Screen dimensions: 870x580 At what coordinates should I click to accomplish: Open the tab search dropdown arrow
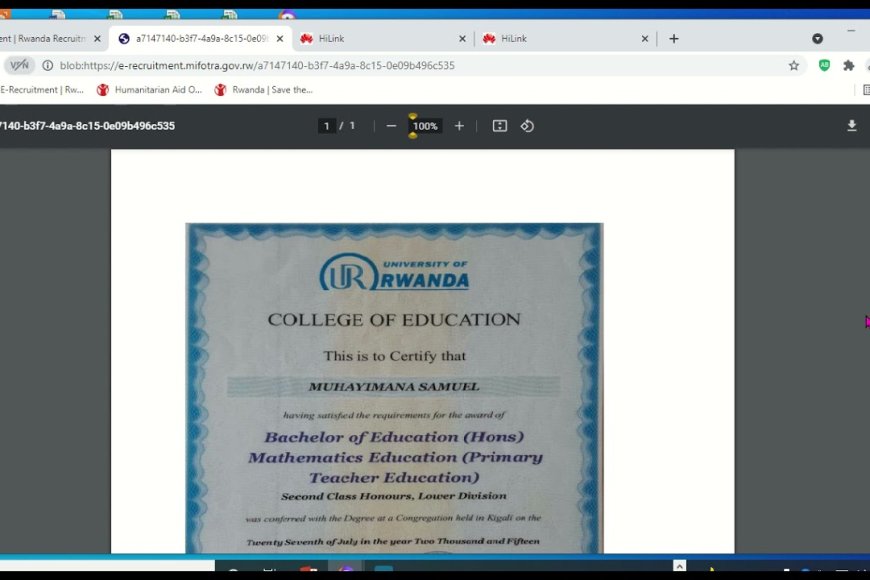coord(817,38)
